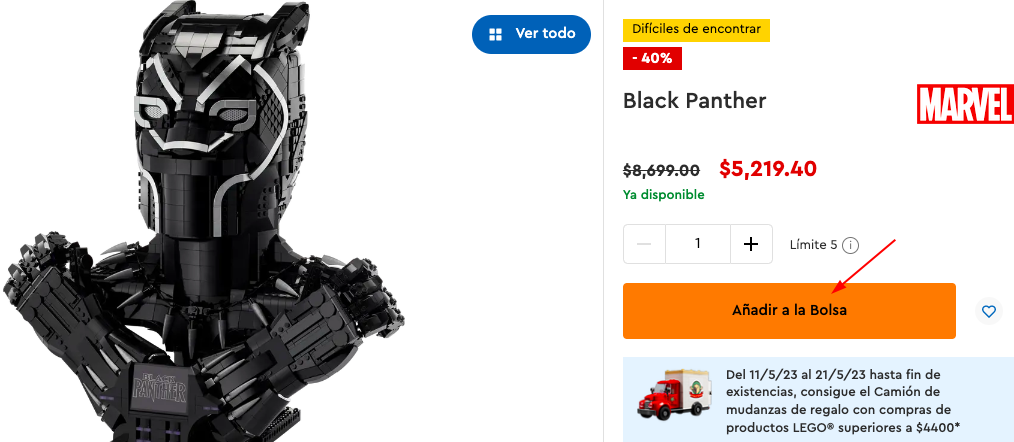Viewport: 1014px width, 442px height.
Task: Click the red -40% discount badge
Action: (652, 58)
